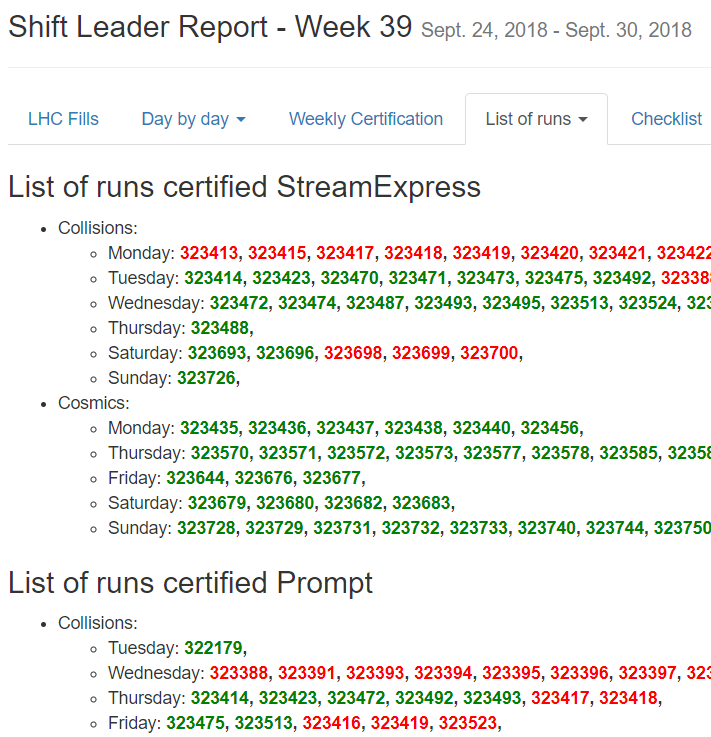Click run 323744 in Cosmics Sunday

(614, 528)
